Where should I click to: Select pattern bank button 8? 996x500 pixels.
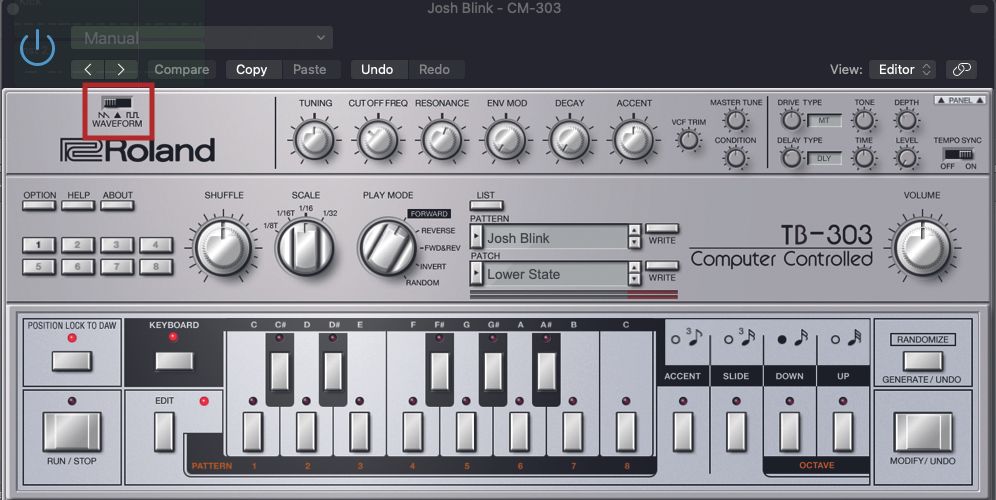(156, 267)
